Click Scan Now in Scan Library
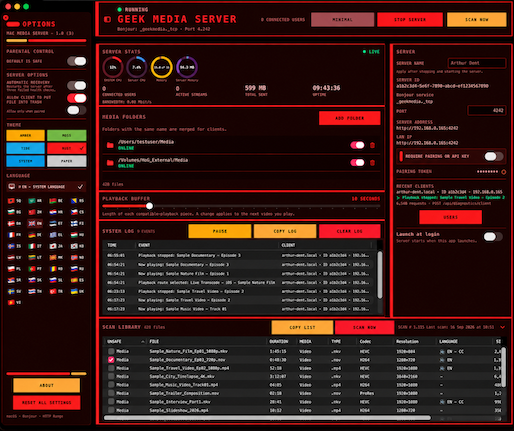 pyautogui.click(x=364, y=327)
